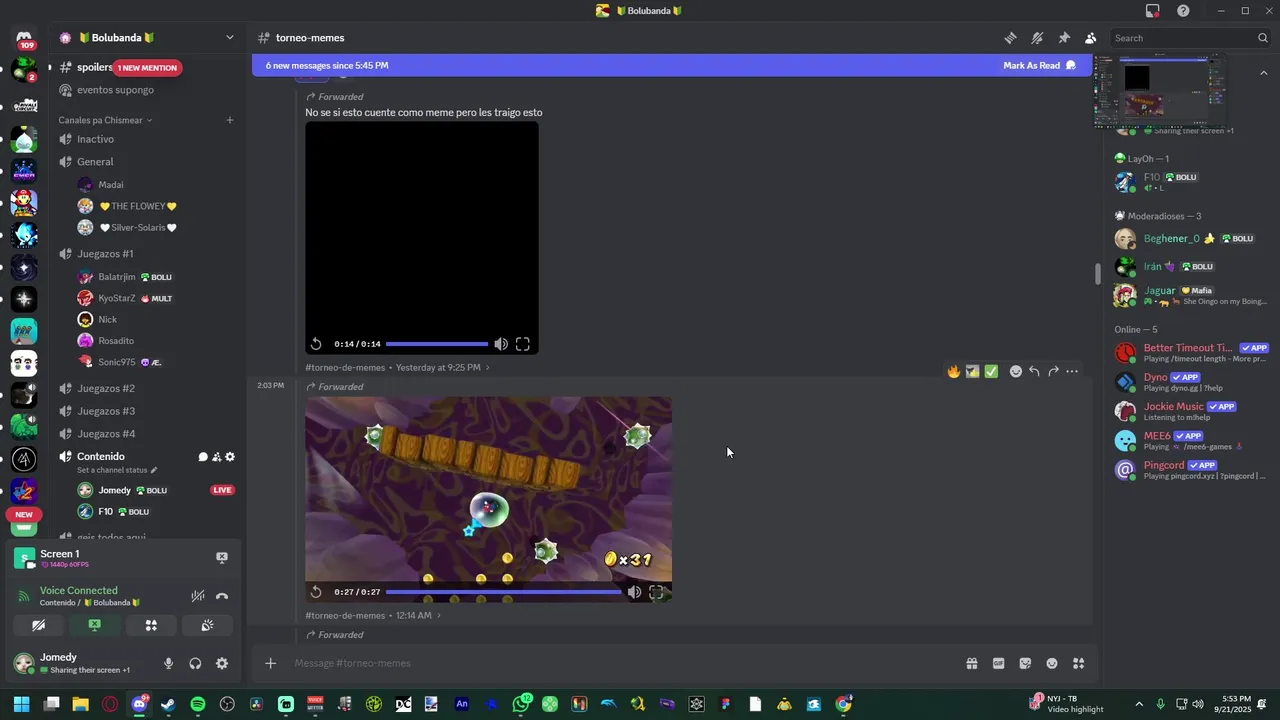
Task: Open the emoji picker in message bar
Action: coord(1052,663)
